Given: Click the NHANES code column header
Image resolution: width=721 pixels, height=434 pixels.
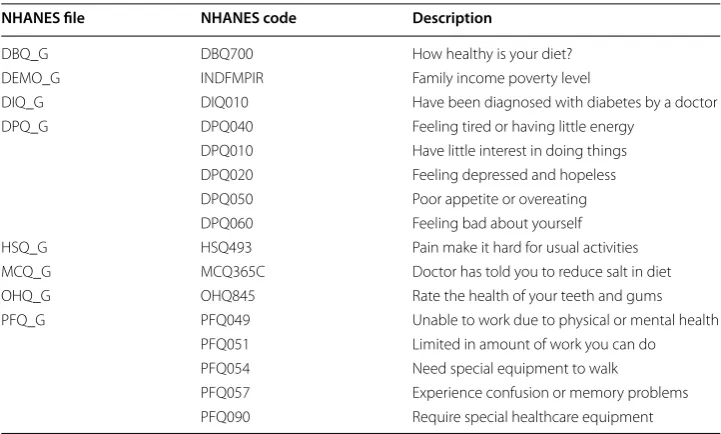Looking at the screenshot, I should pyautogui.click(x=248, y=18).
